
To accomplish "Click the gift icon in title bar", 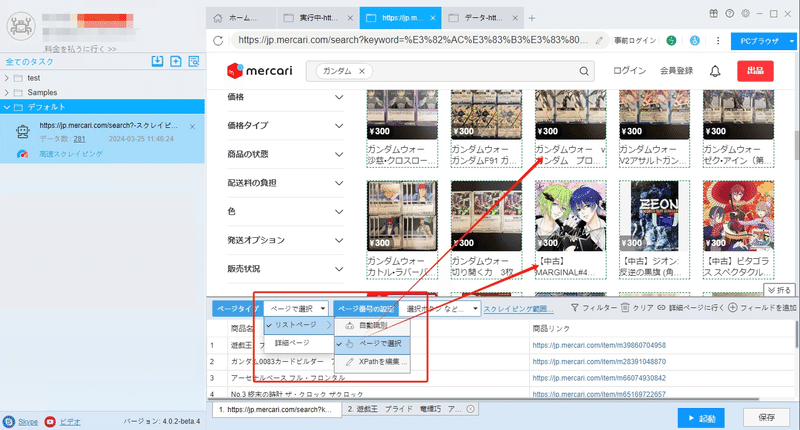I will (x=714, y=14).
